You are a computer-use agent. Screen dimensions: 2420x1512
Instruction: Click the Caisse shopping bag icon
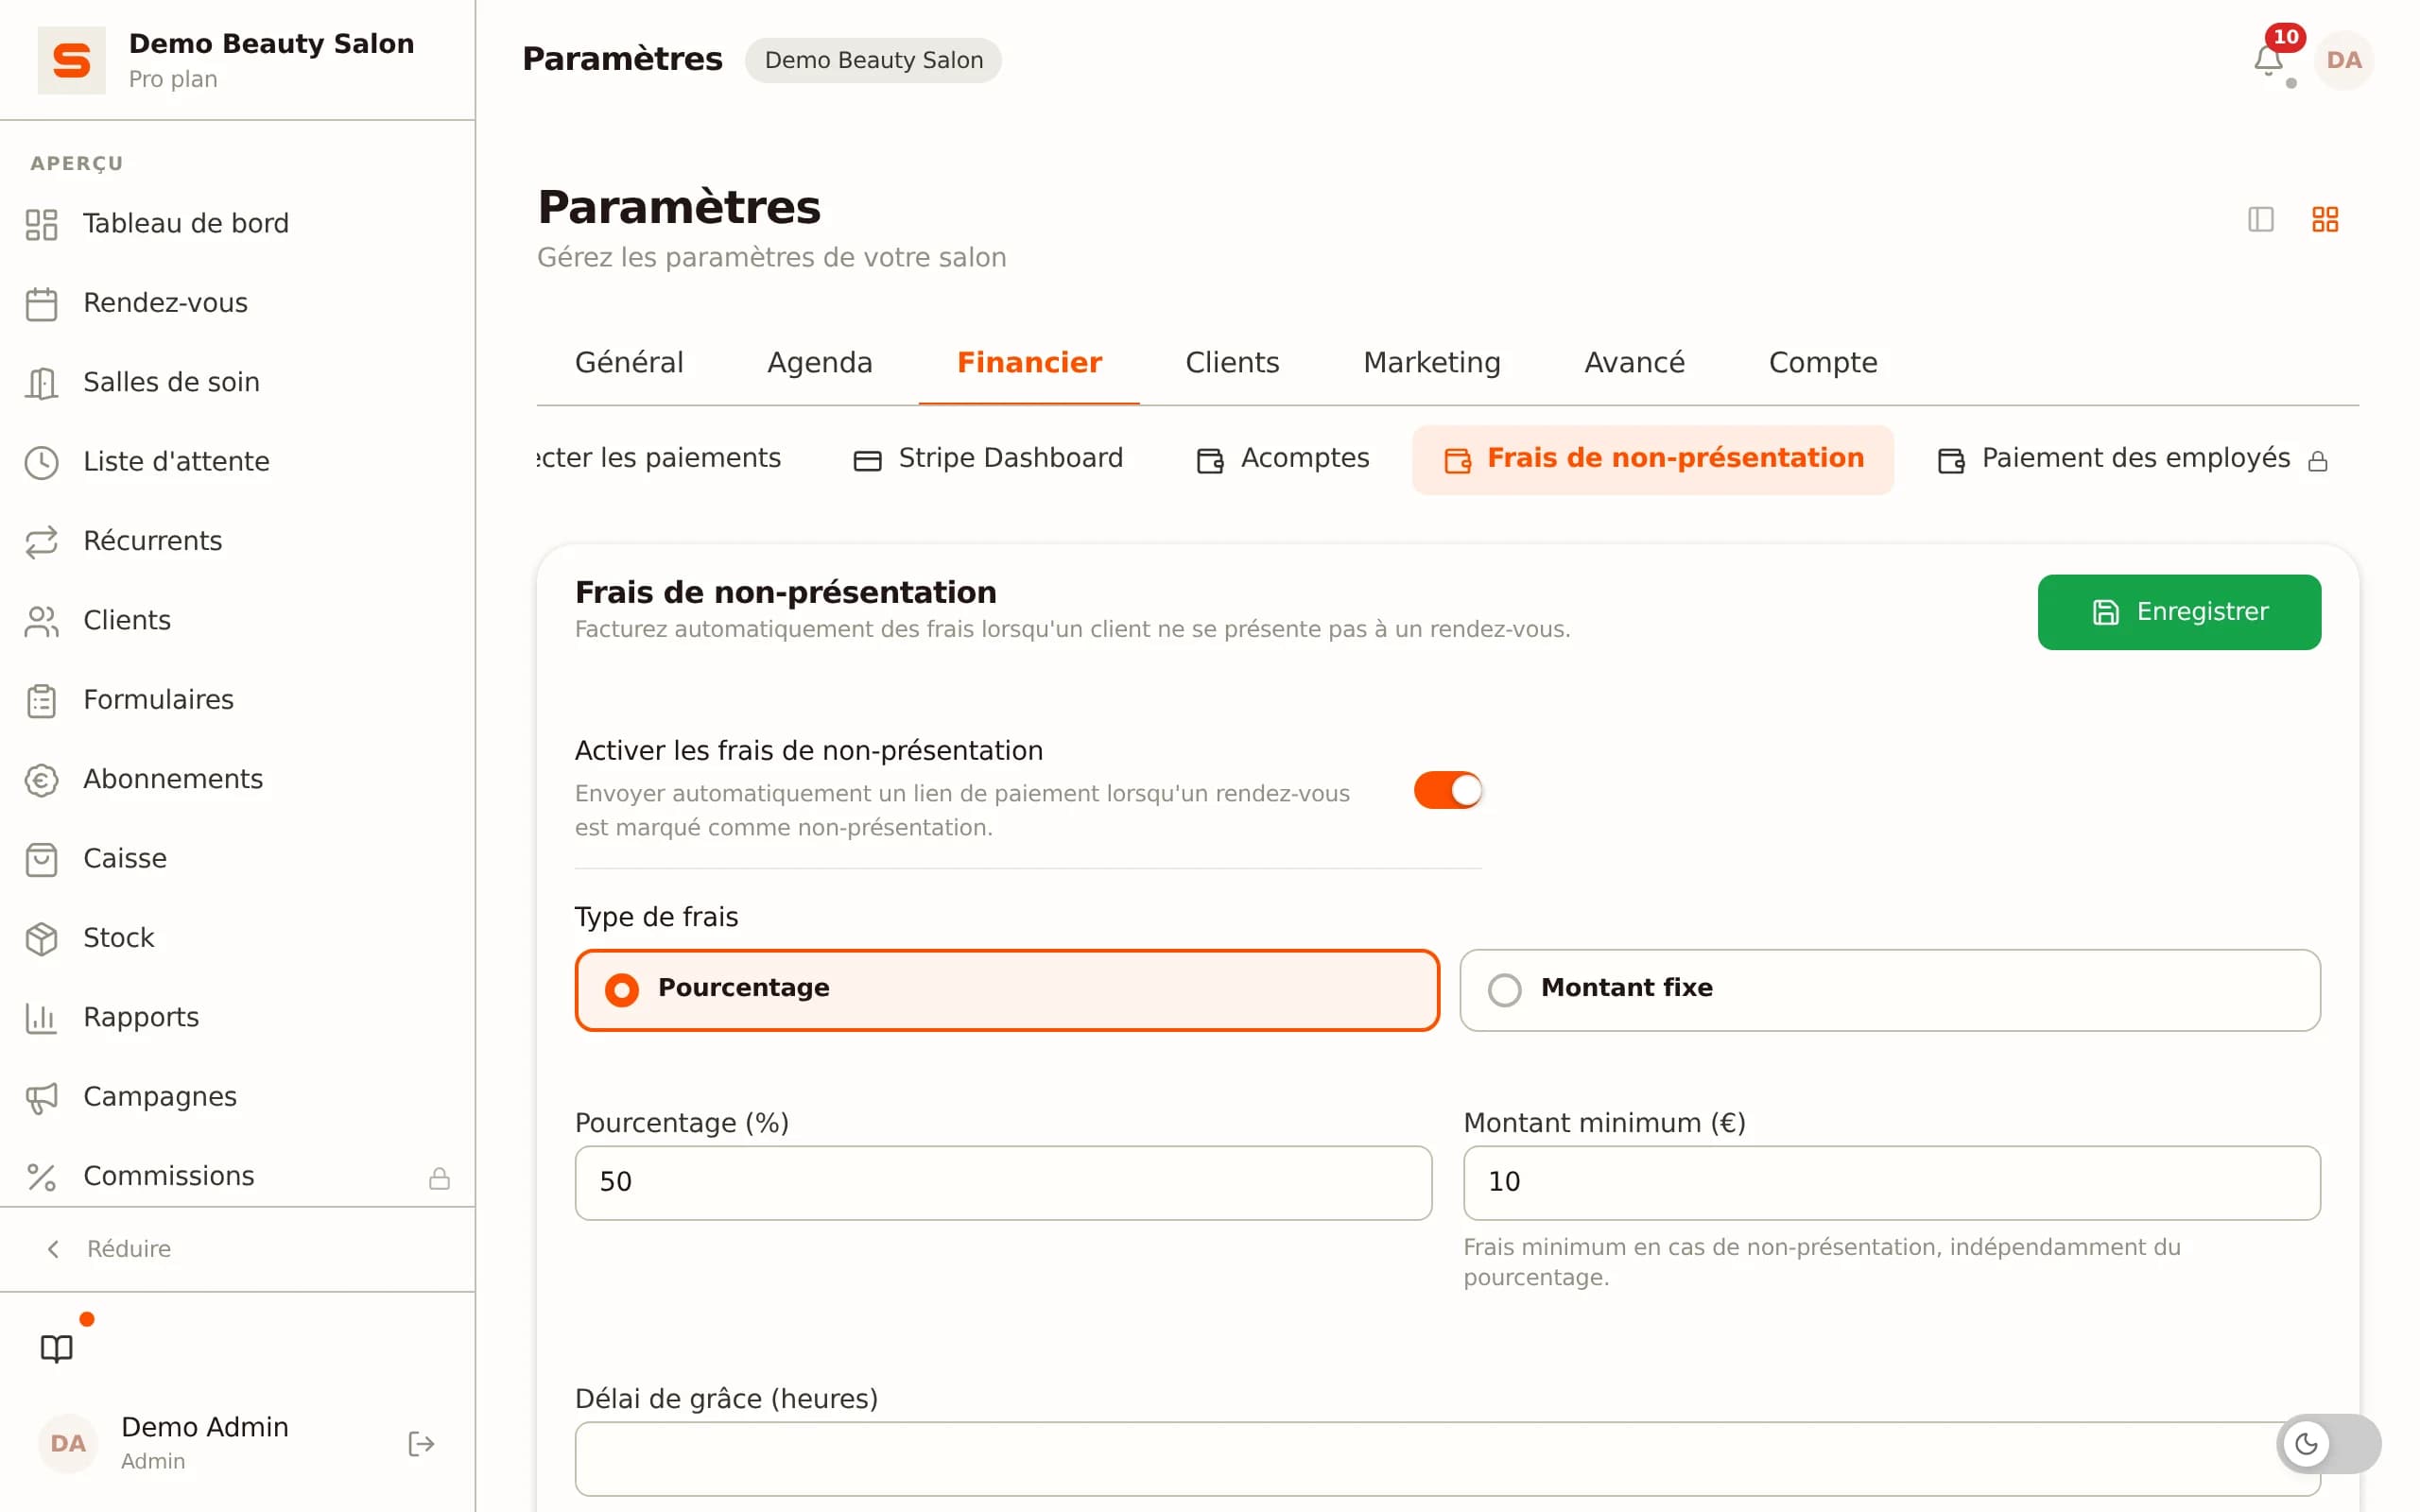[x=41, y=859]
